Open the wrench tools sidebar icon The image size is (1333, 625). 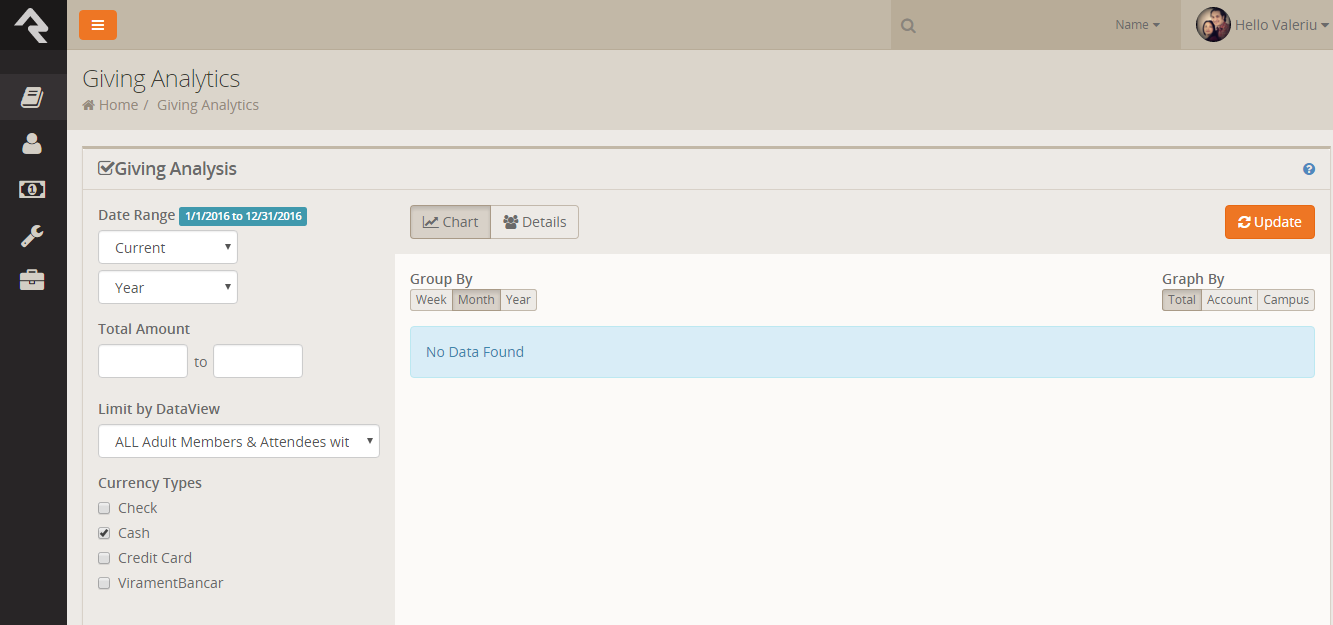point(32,236)
